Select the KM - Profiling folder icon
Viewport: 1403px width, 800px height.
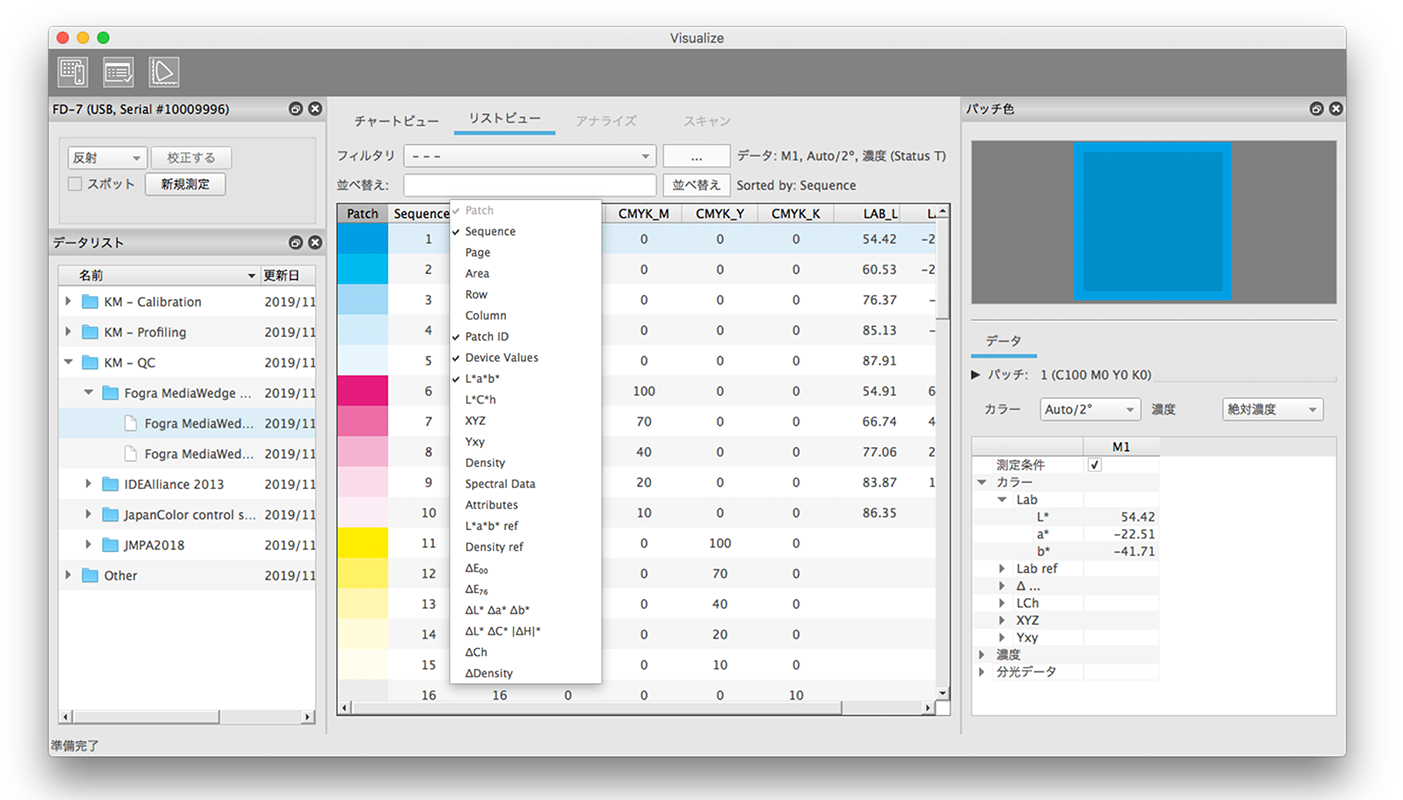[x=90, y=332]
